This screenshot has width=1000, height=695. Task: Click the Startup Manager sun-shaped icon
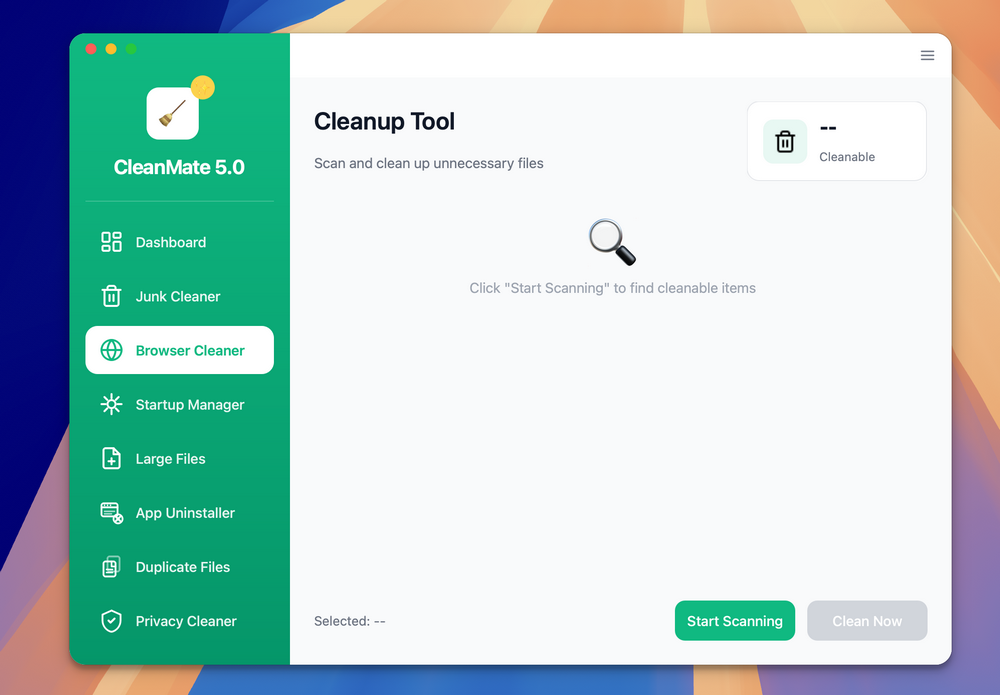click(x=111, y=404)
